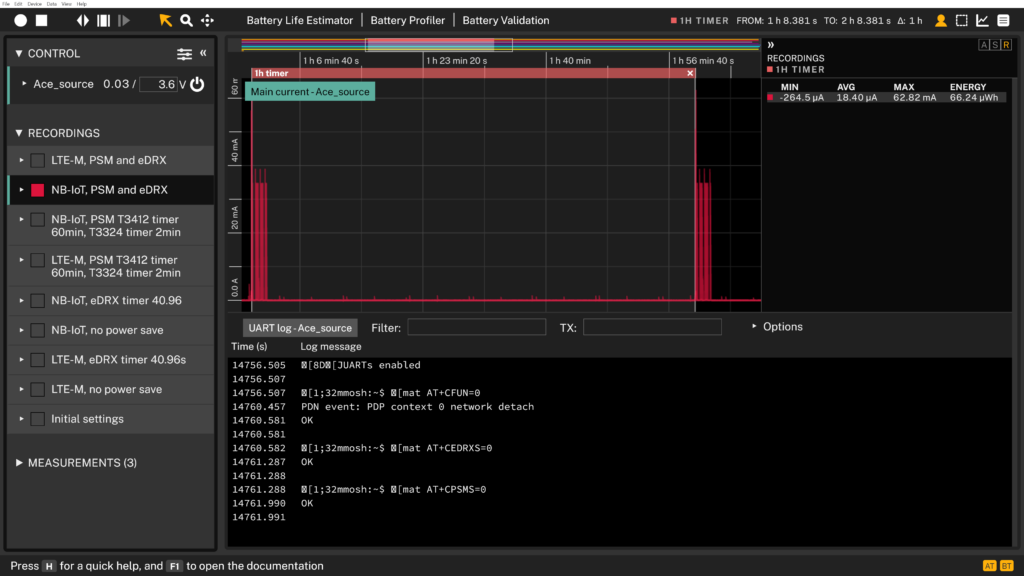Viewport: 1024px width, 576px height.
Task: Select the yellow arrow pointer tool
Action: point(165,20)
